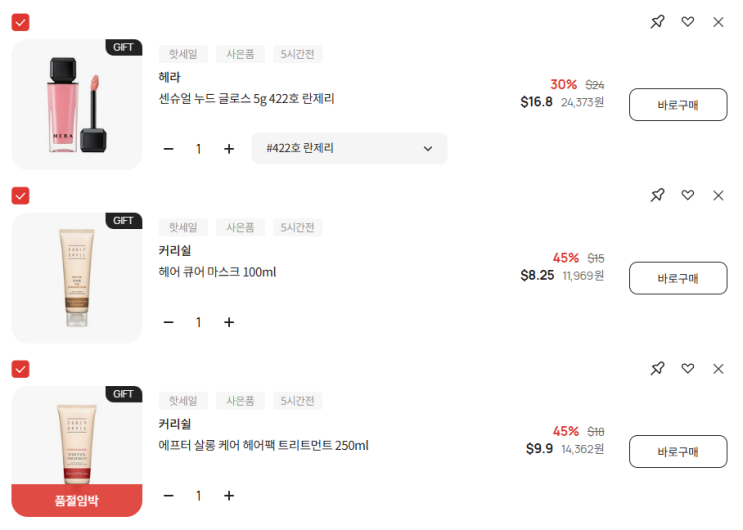Delete hair cure mask from cart
Viewport: 743px width, 530px height.
pos(718,195)
